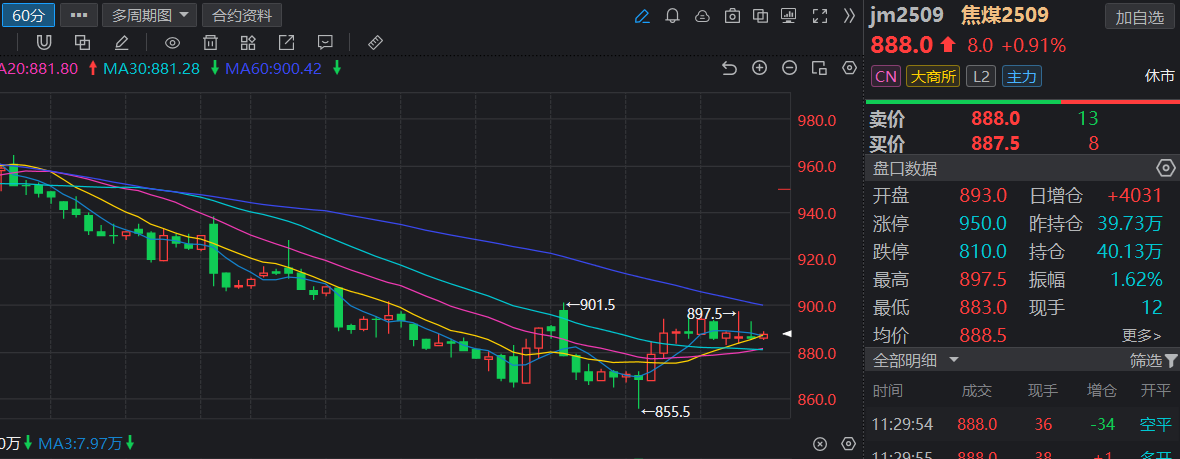
Task: Click the MA60:900.42 indicator label
Action: click(273, 68)
